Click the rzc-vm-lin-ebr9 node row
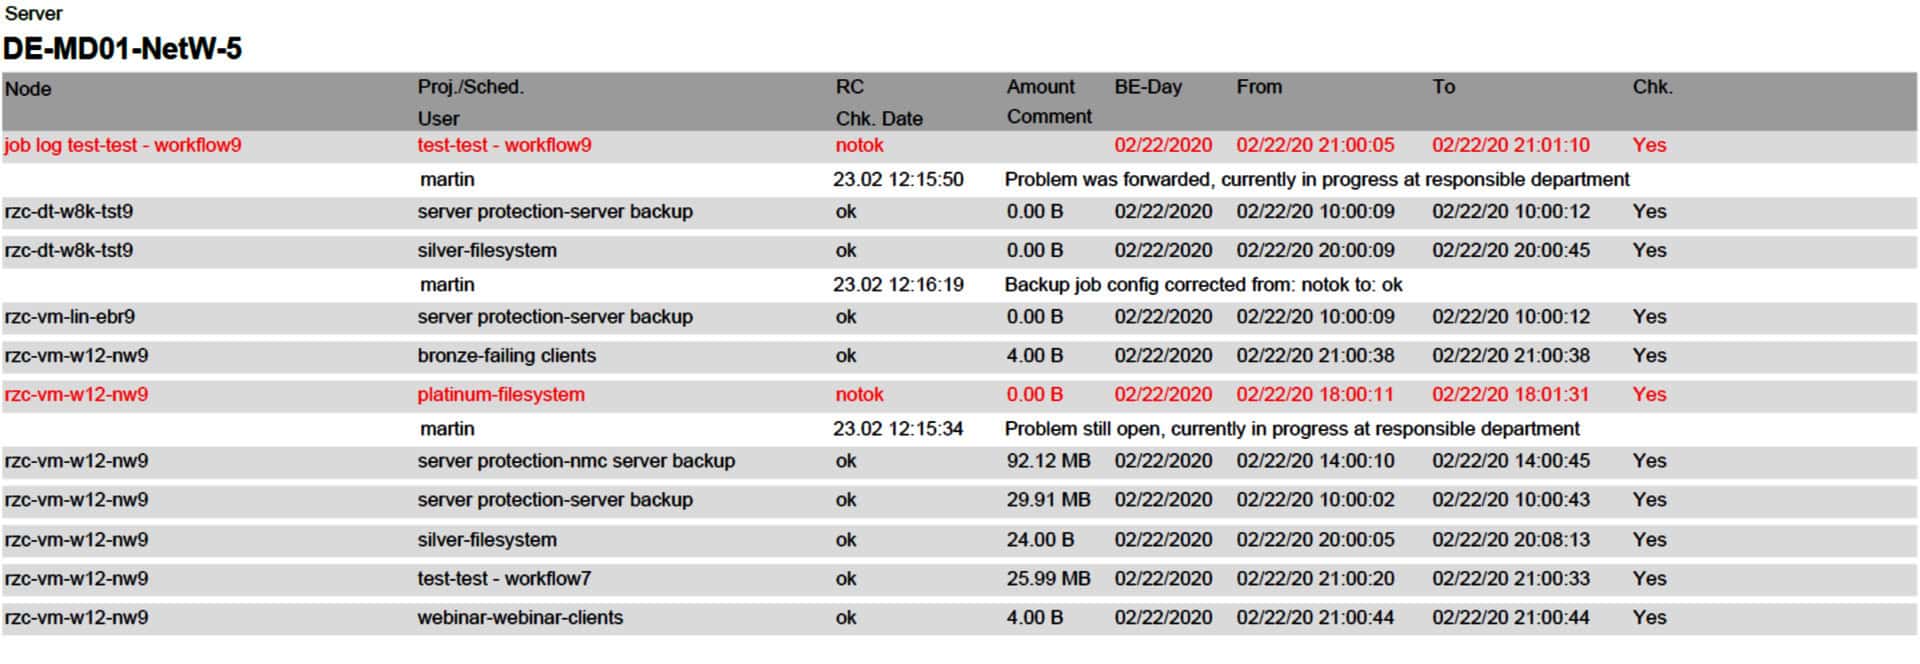Screen dimensions: 1920x664 point(70,317)
